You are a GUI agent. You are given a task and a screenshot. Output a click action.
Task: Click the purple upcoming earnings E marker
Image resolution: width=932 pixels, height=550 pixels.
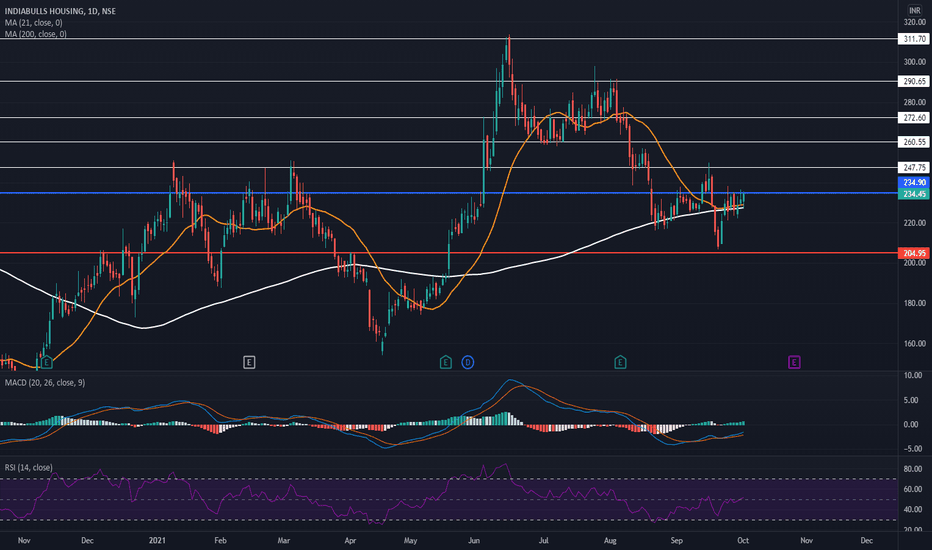[794, 362]
